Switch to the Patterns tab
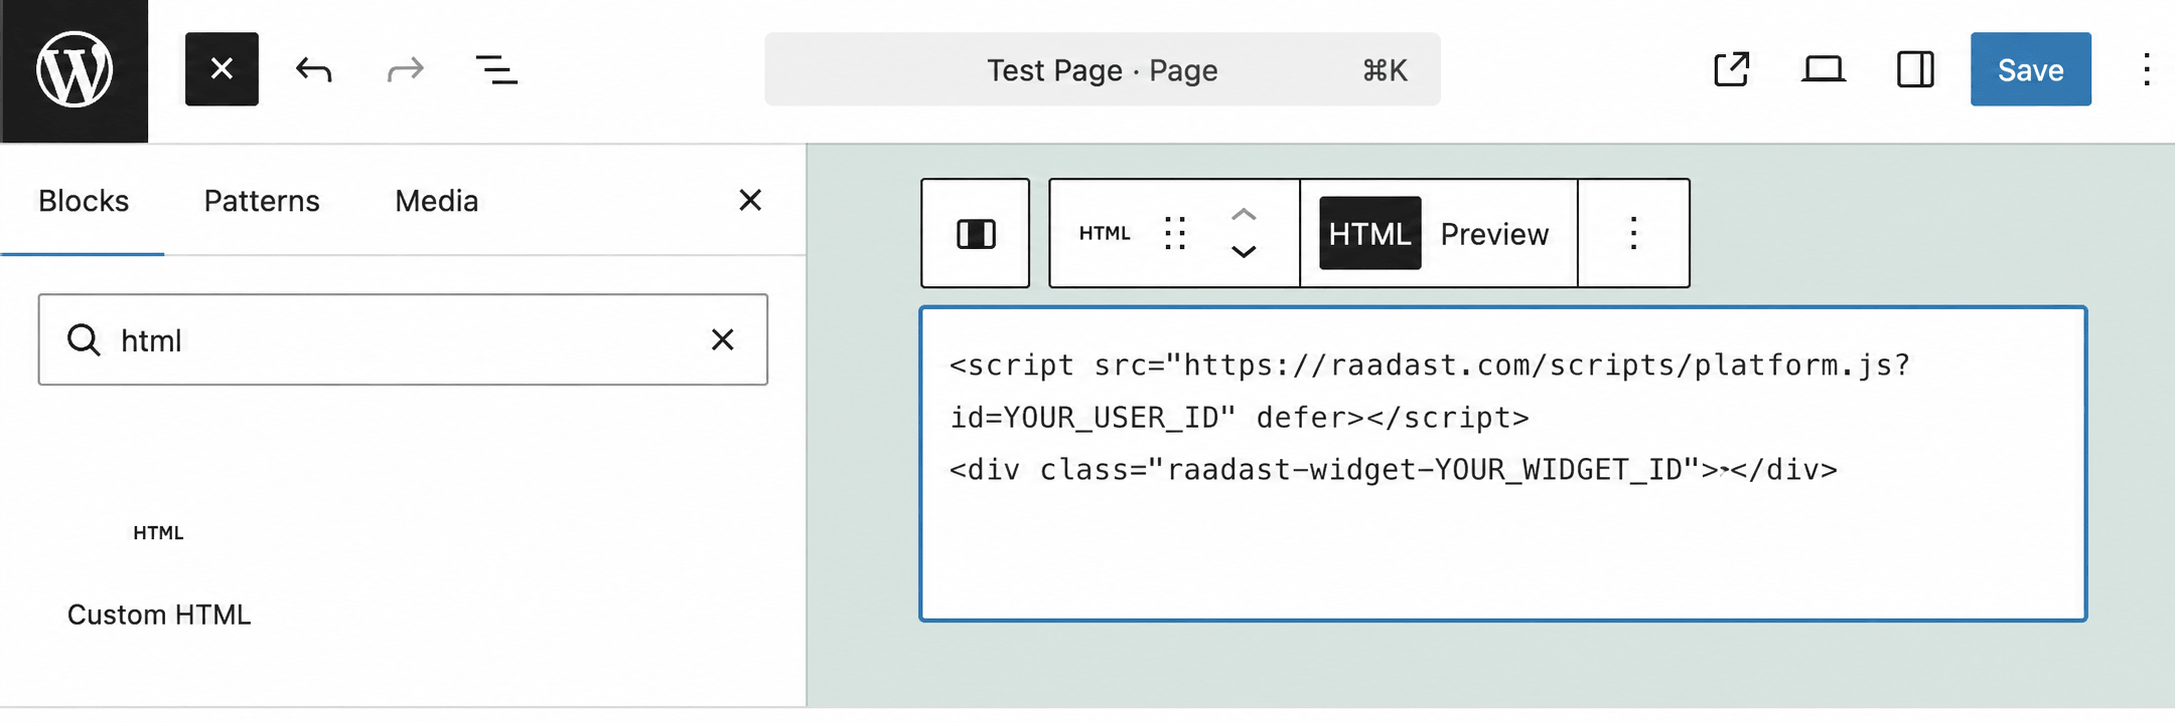 (262, 201)
